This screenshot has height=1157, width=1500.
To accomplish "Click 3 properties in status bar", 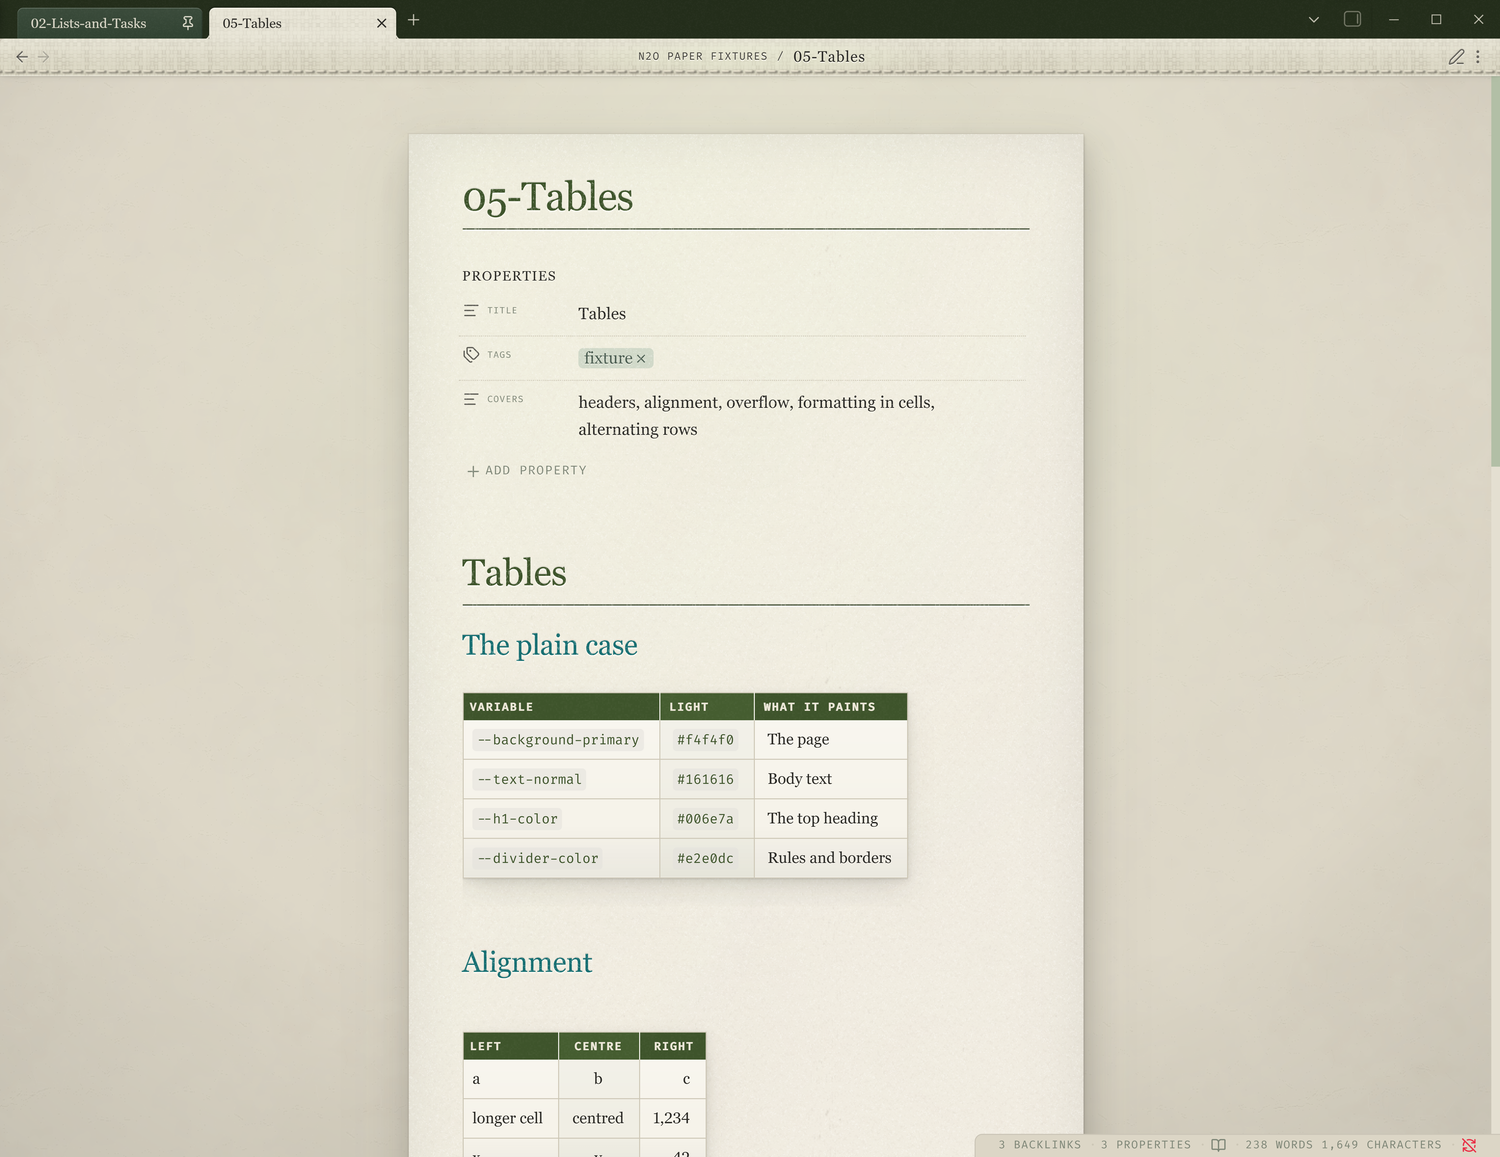I will click(1146, 1145).
